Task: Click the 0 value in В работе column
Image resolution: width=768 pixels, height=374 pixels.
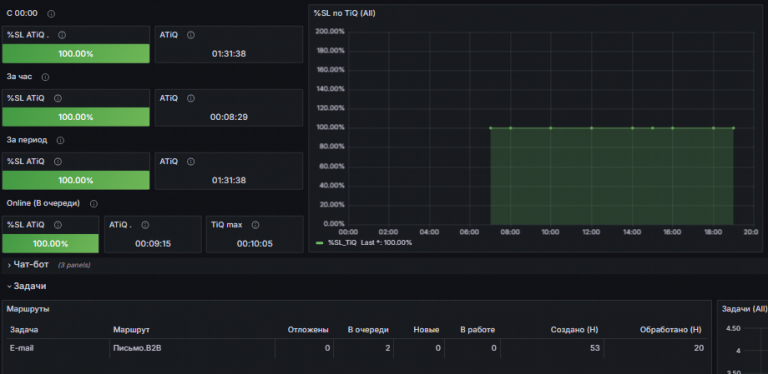Action: pyautogui.click(x=494, y=349)
